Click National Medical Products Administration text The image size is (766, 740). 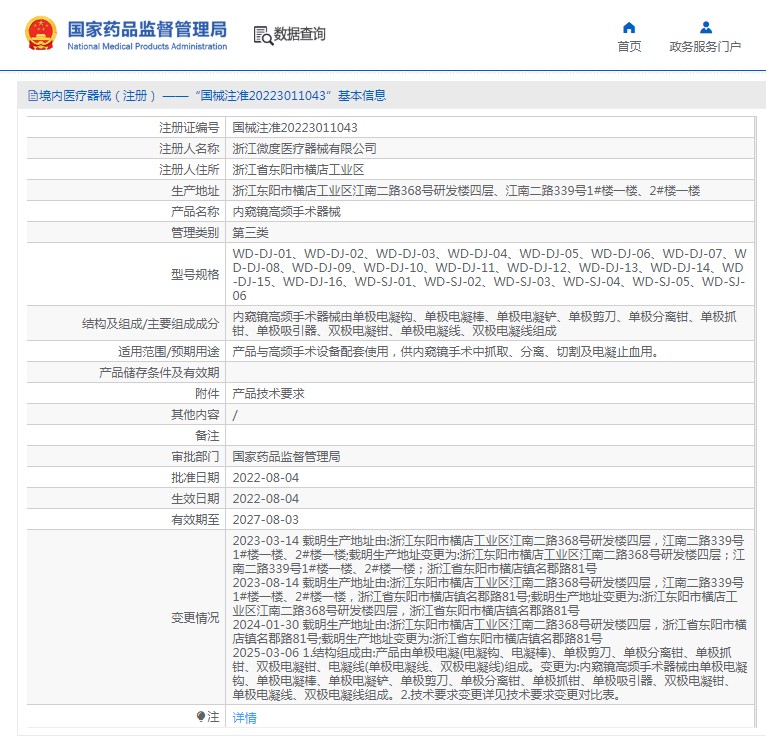(x=147, y=46)
